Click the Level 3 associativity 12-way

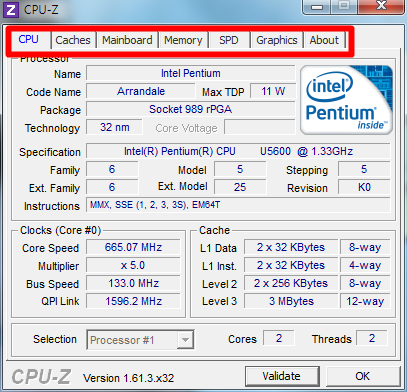point(365,301)
